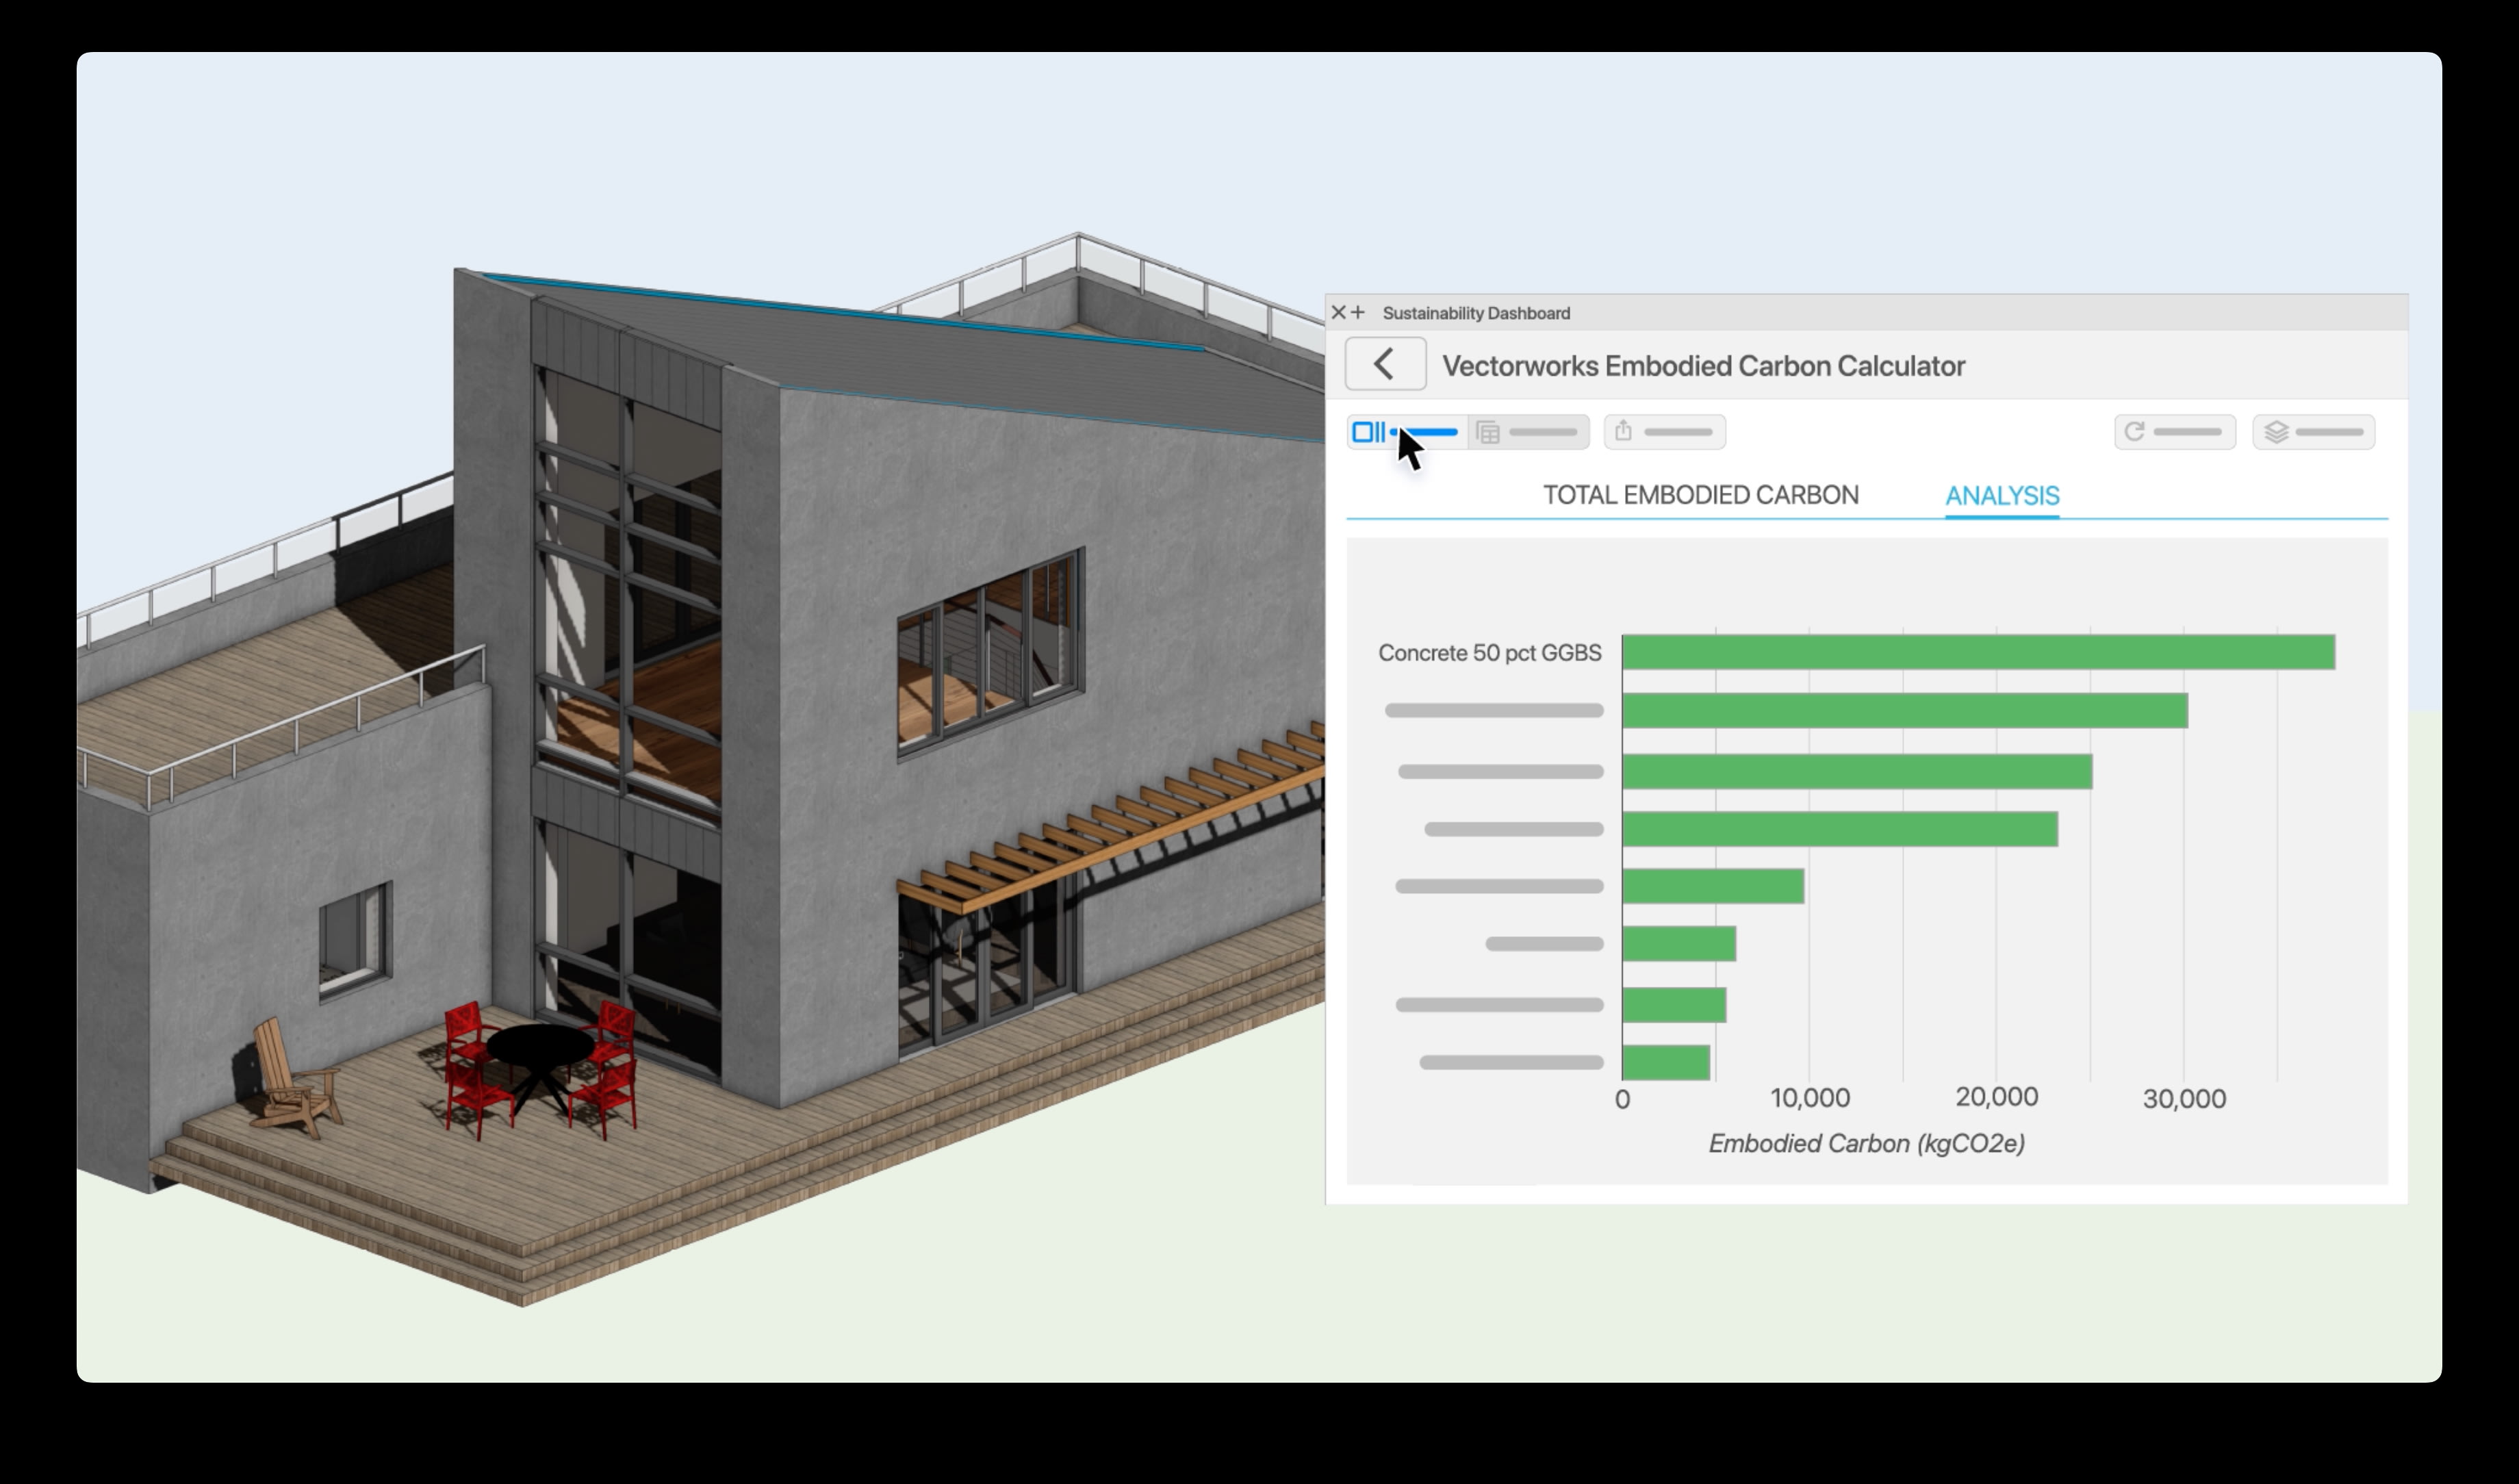Open the stacked layers icon button
Image resolution: width=2519 pixels, height=1484 pixels.
point(2313,432)
